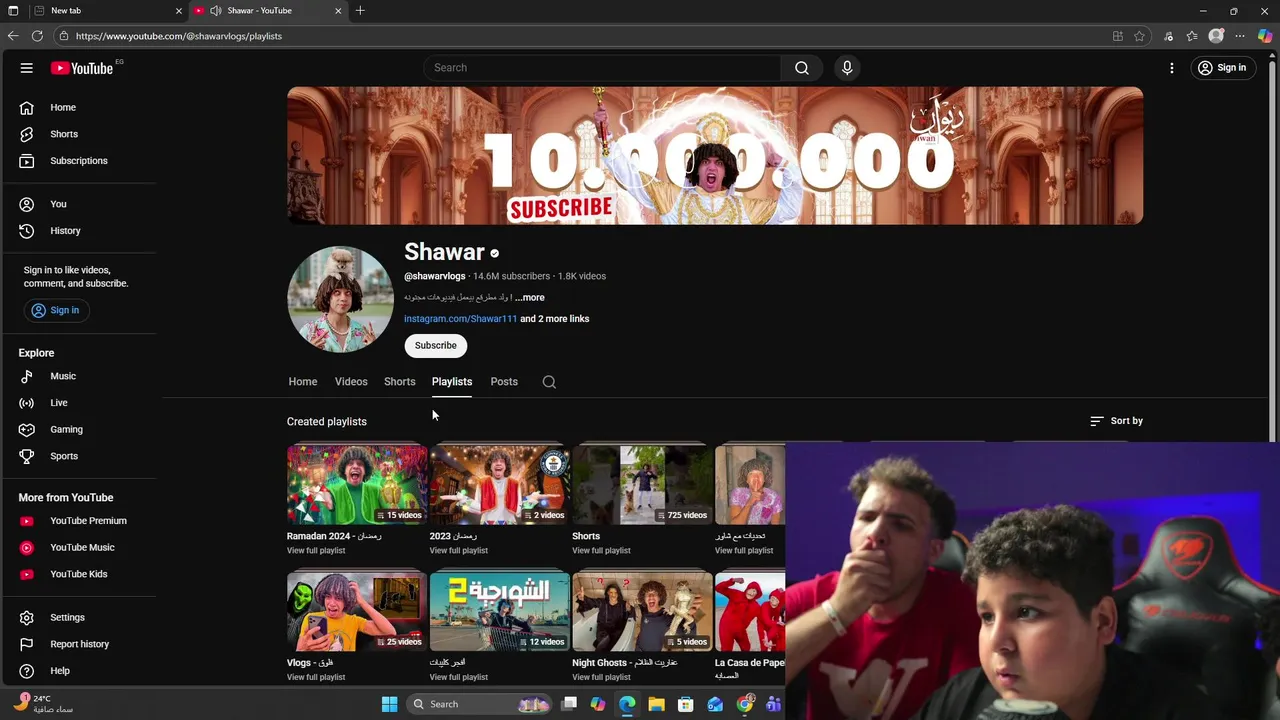Viewport: 1280px width, 720px height.
Task: Open Ramadan 2024 playlist thumbnail
Action: pos(357,485)
